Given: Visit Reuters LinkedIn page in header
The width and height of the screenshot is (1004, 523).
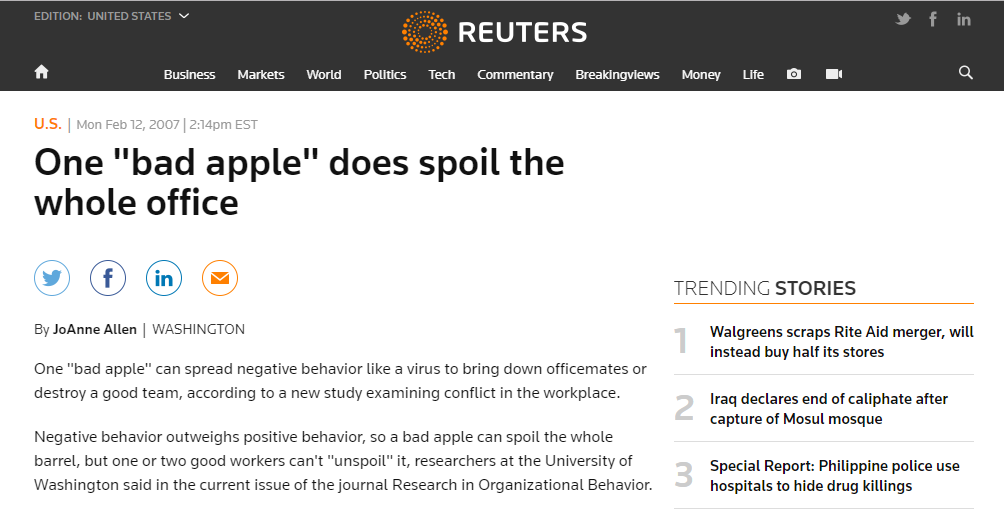Looking at the screenshot, I should (963, 19).
